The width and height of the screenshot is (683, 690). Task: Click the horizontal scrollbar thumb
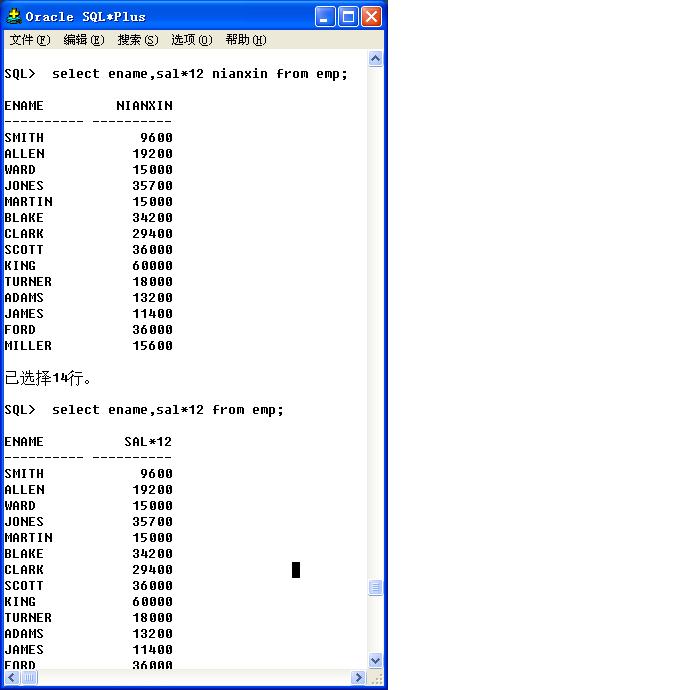pyautogui.click(x=29, y=677)
